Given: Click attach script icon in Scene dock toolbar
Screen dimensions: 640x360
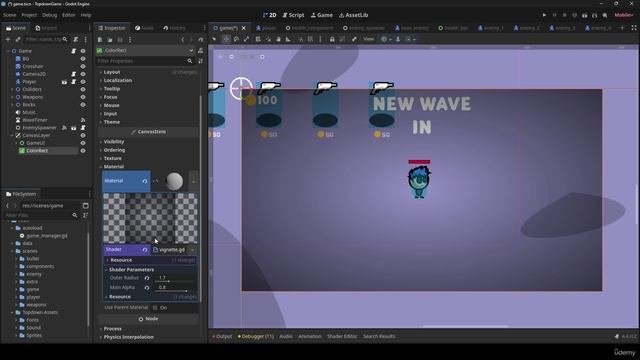Looking at the screenshot, I should coord(76,40).
